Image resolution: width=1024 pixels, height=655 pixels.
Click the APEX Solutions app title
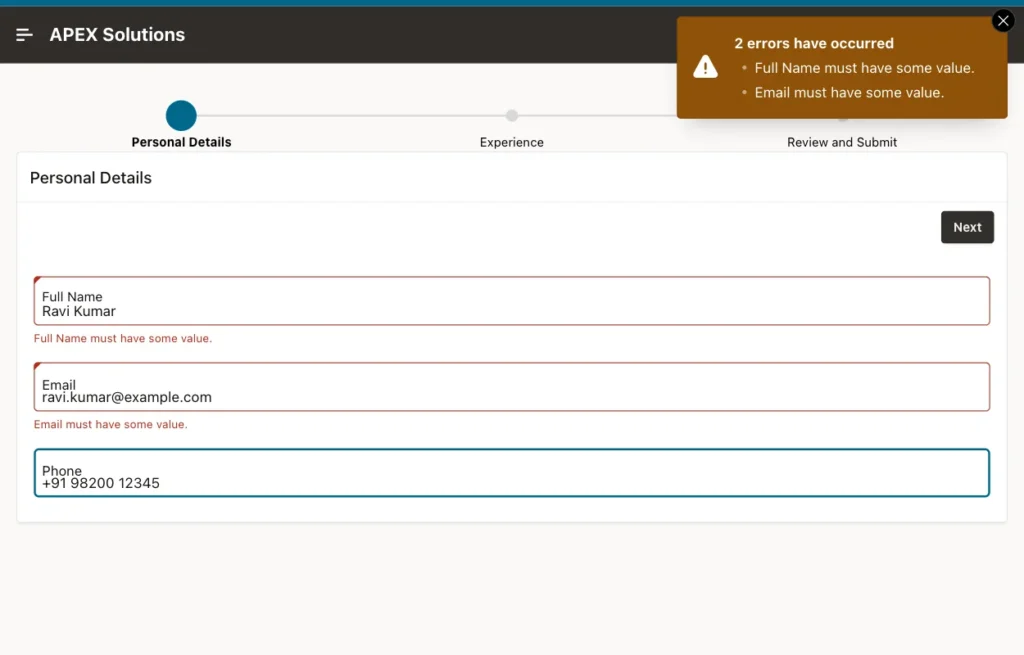pyautogui.click(x=117, y=35)
